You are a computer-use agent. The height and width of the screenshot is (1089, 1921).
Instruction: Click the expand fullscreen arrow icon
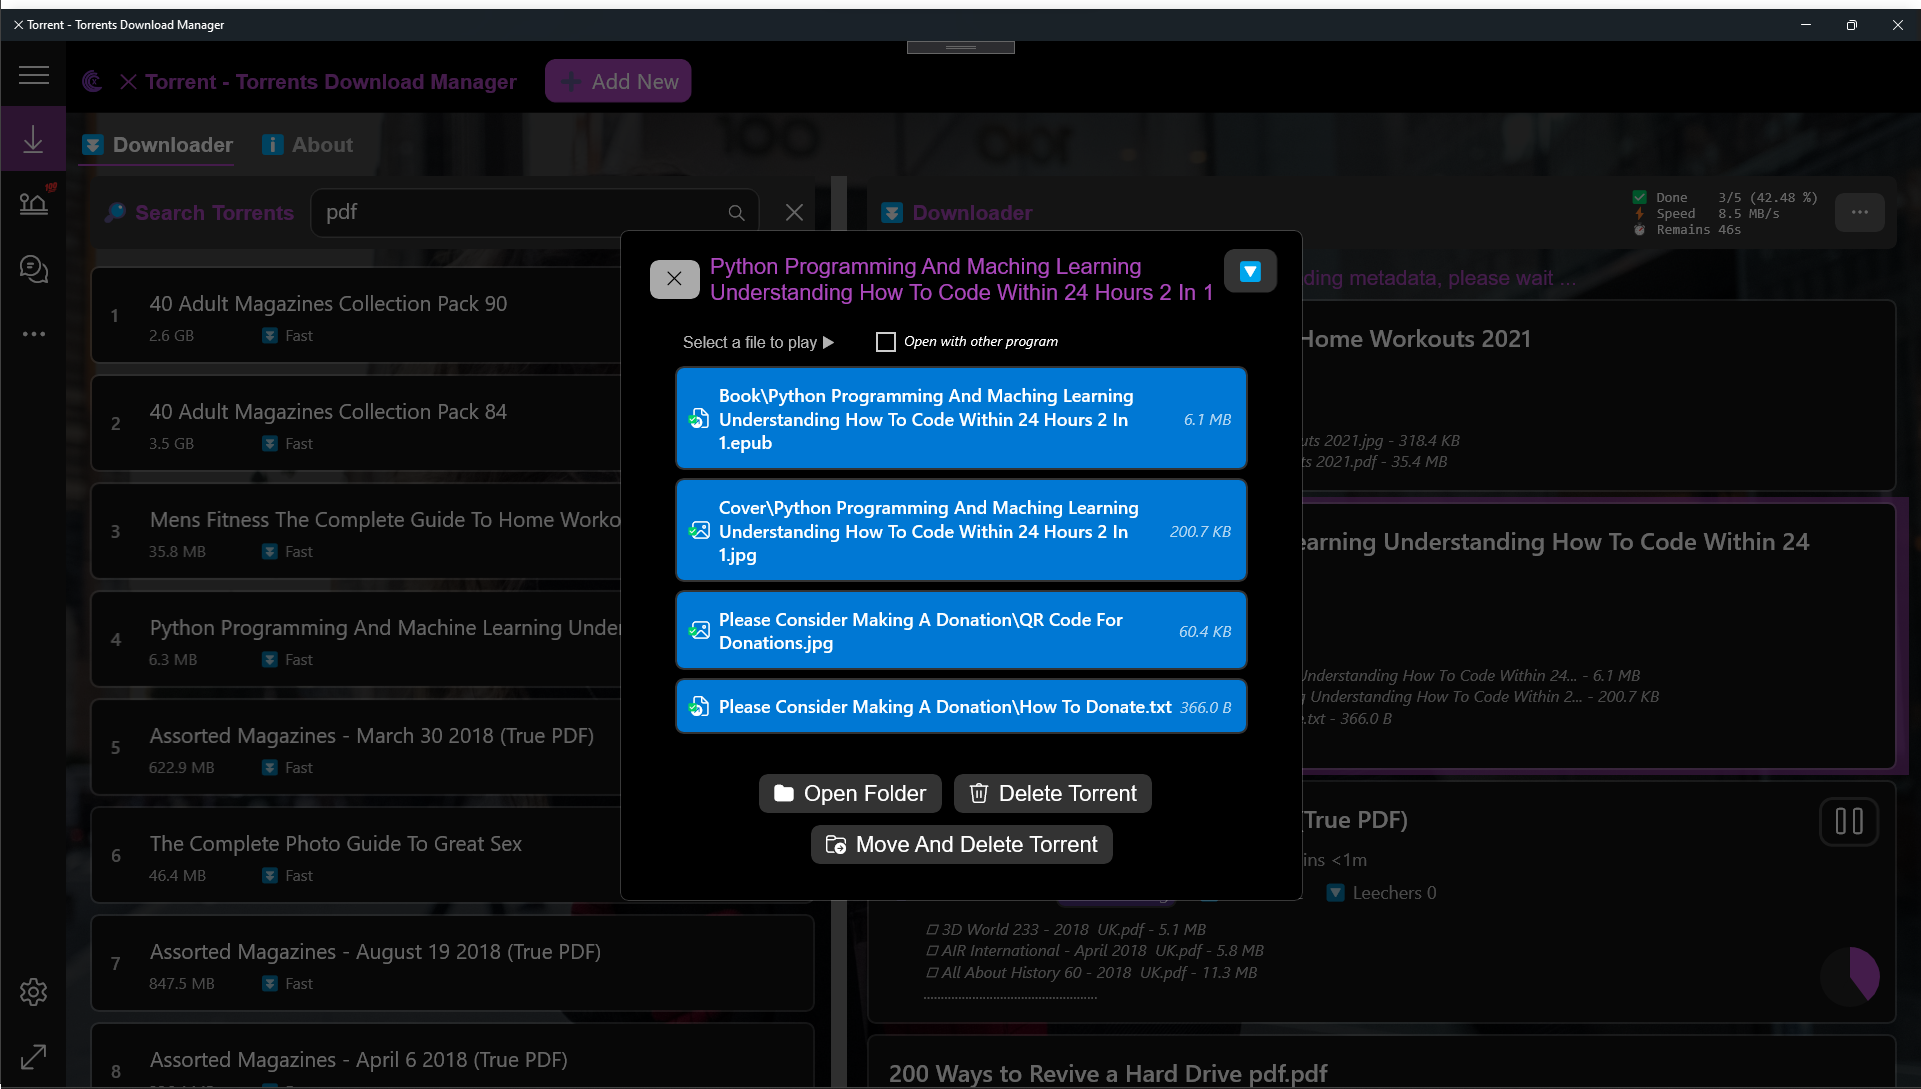33,1056
